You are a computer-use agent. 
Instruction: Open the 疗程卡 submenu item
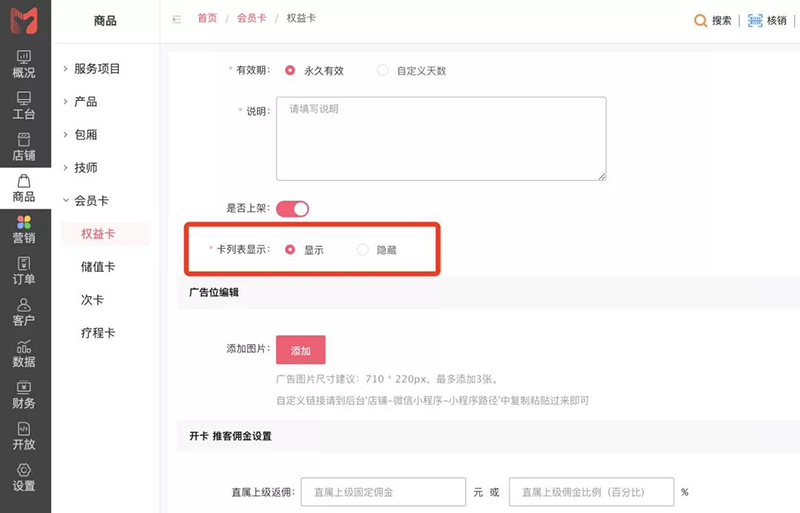[x=98, y=333]
